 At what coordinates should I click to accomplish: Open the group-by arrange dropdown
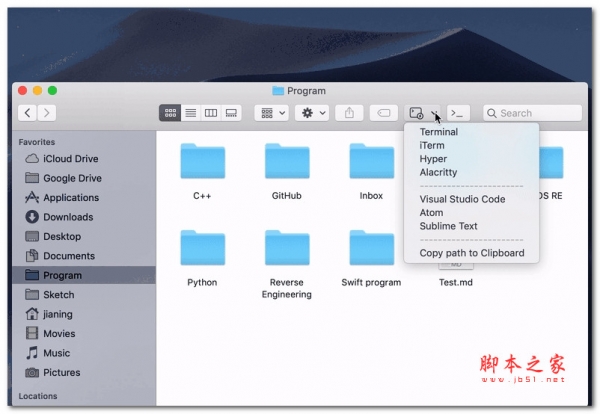point(272,113)
